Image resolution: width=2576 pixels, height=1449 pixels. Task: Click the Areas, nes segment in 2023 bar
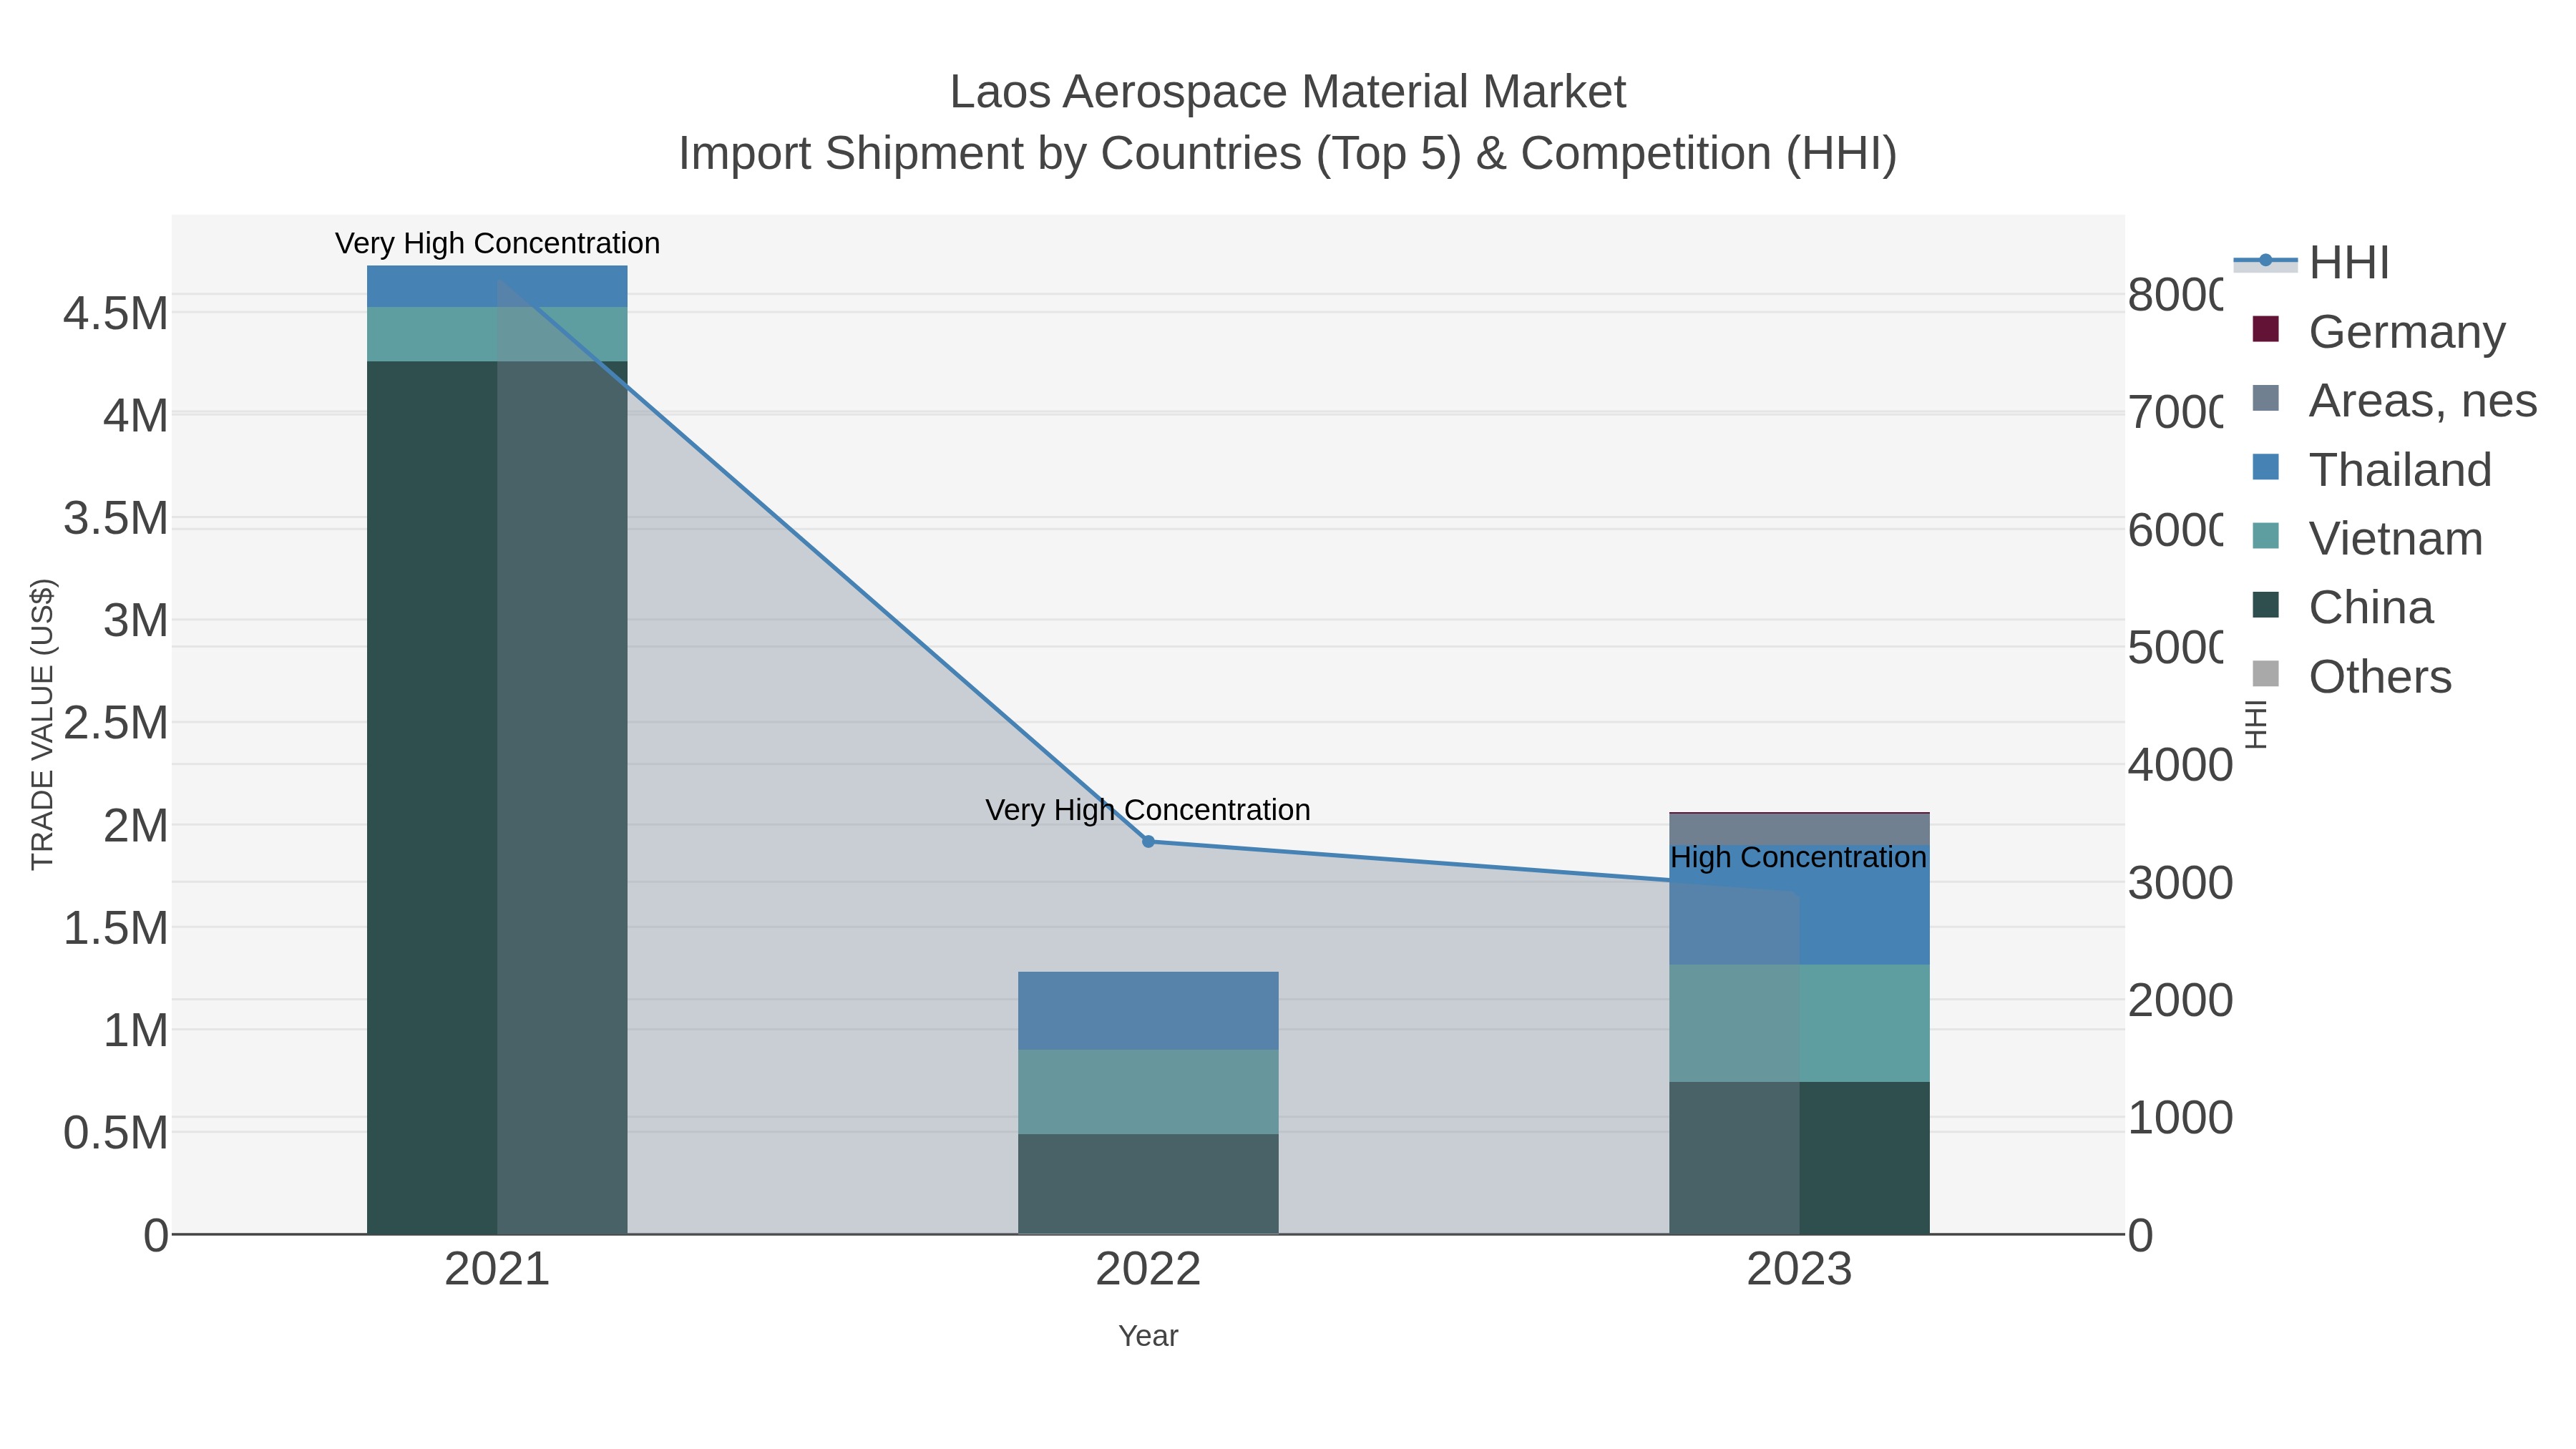coord(1799,829)
